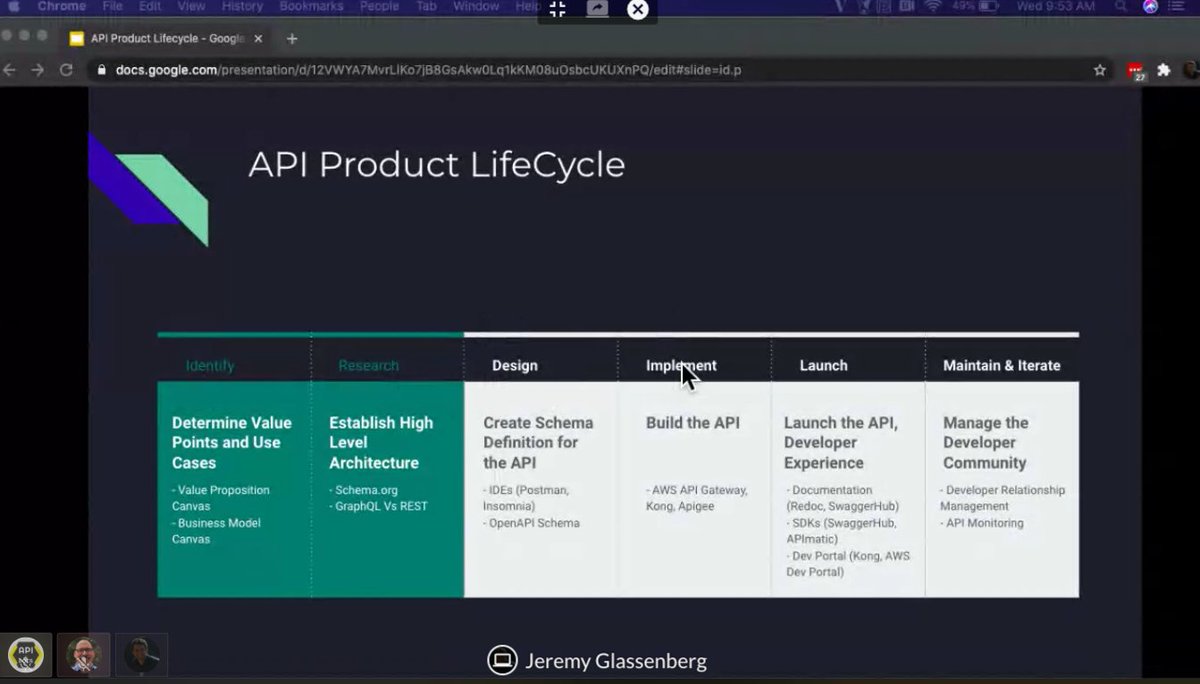Click the 'OpenAPI Schema' bullet
The image size is (1200, 684).
click(x=531, y=523)
